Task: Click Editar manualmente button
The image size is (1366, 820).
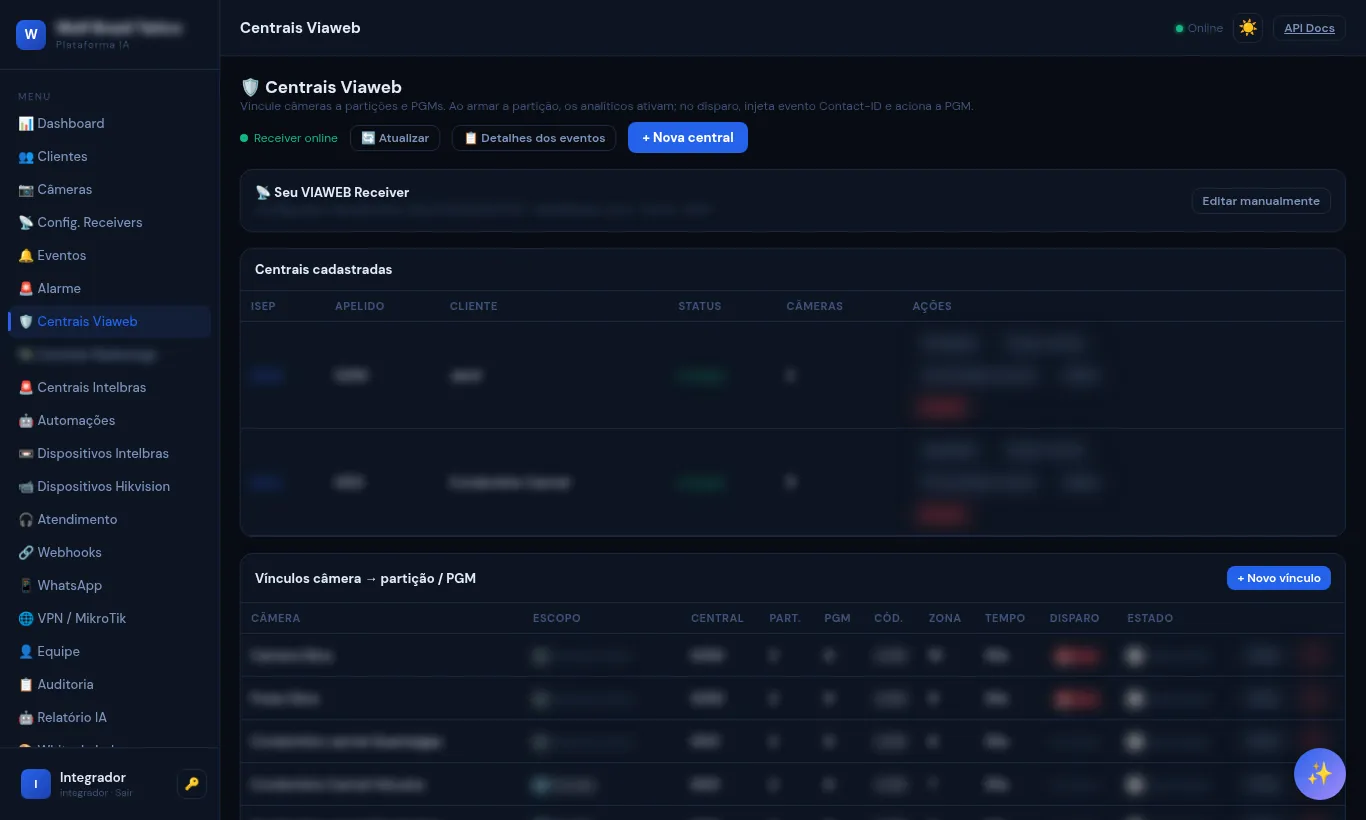Action: tap(1261, 201)
